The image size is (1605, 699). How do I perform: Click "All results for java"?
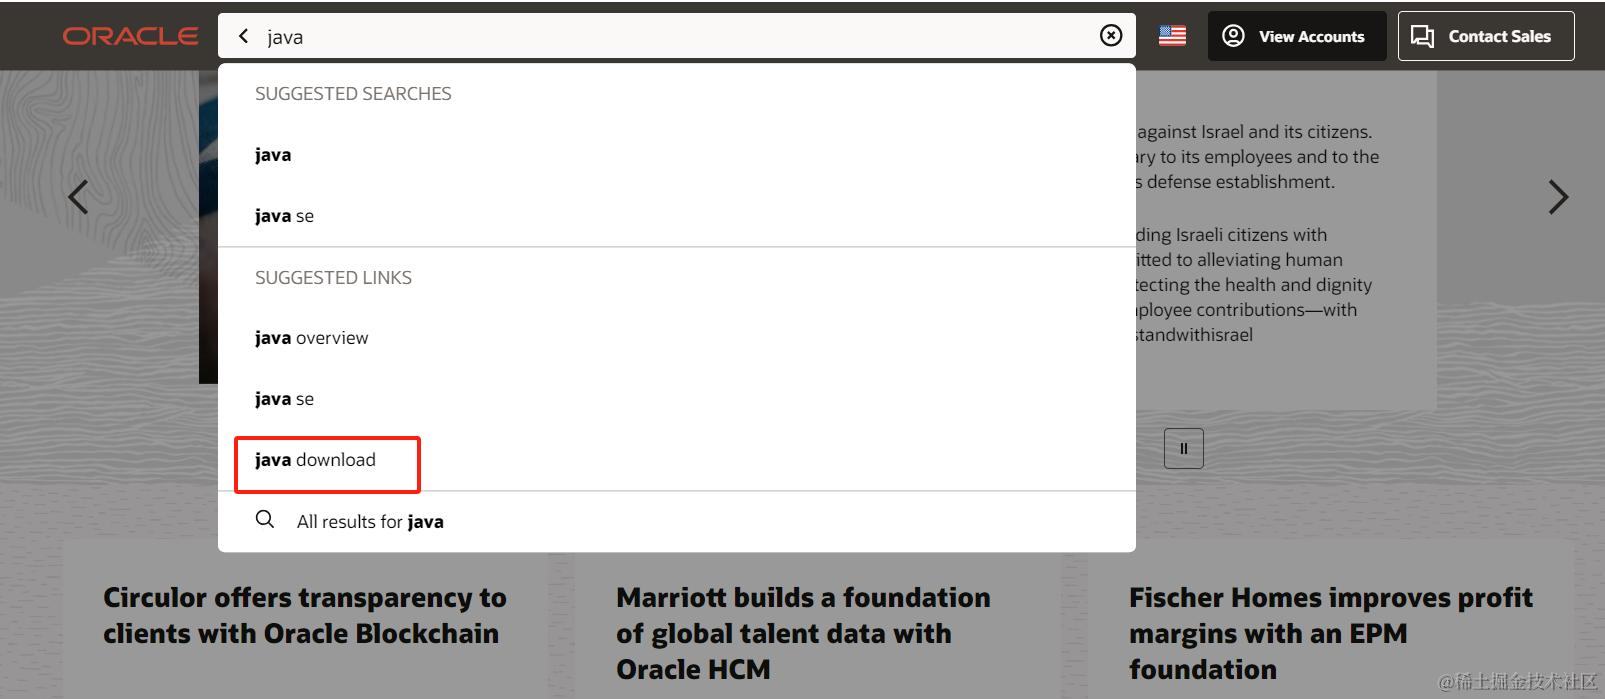click(370, 521)
